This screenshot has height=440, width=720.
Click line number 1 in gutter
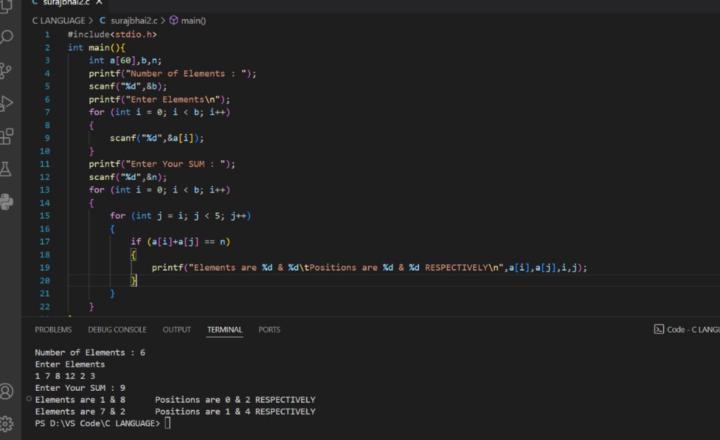(47, 34)
